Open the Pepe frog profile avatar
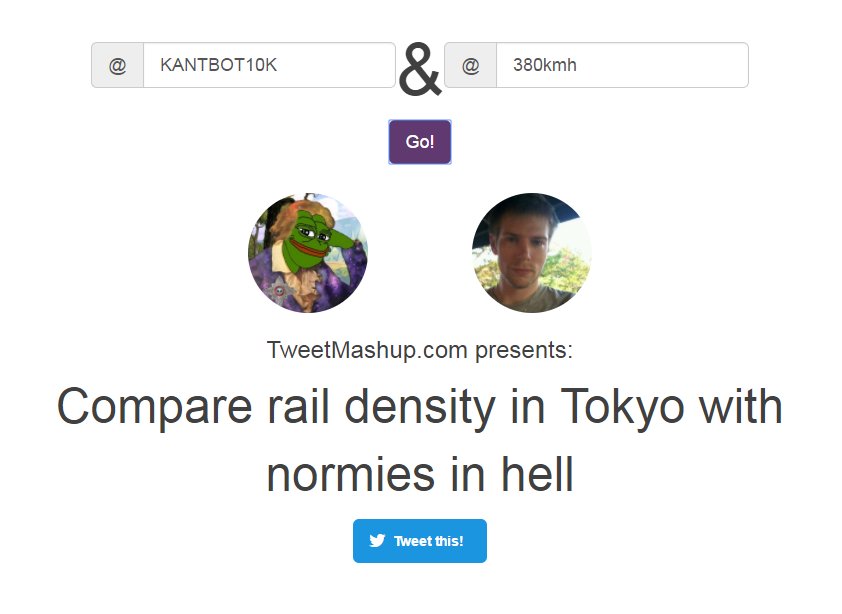The width and height of the screenshot is (842, 614). point(308,252)
